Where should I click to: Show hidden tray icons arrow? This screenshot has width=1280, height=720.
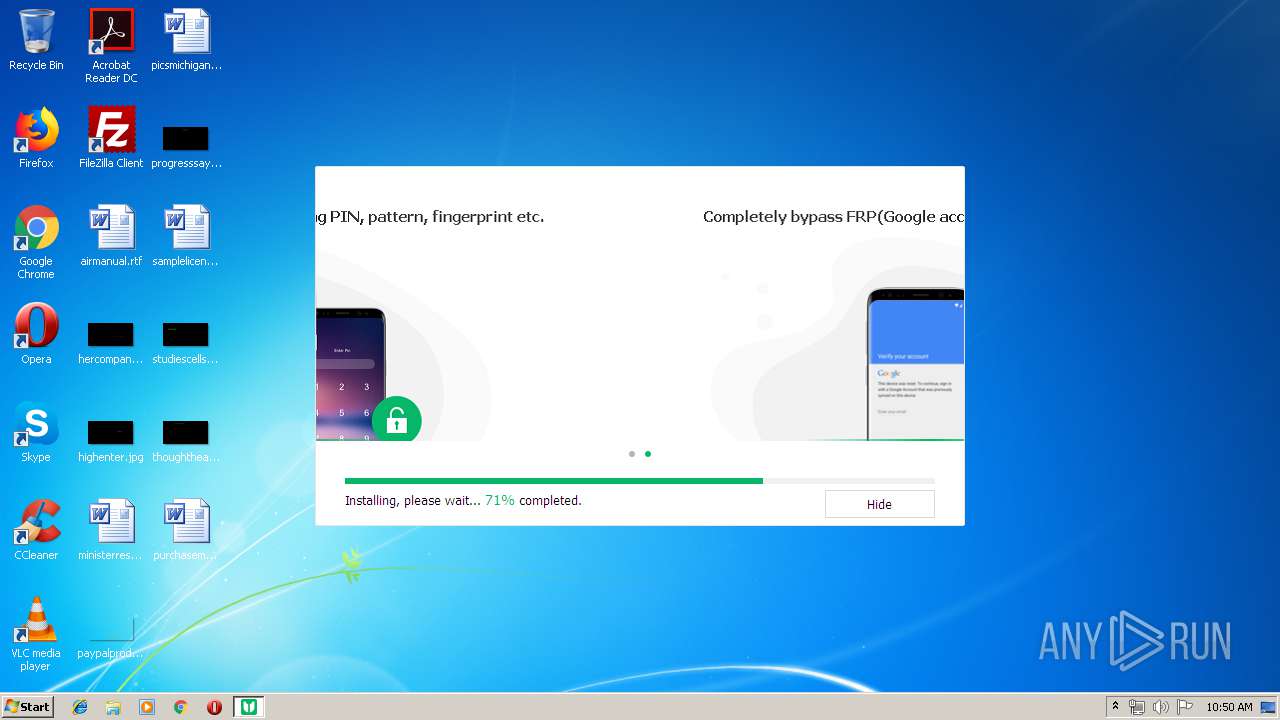click(1115, 707)
